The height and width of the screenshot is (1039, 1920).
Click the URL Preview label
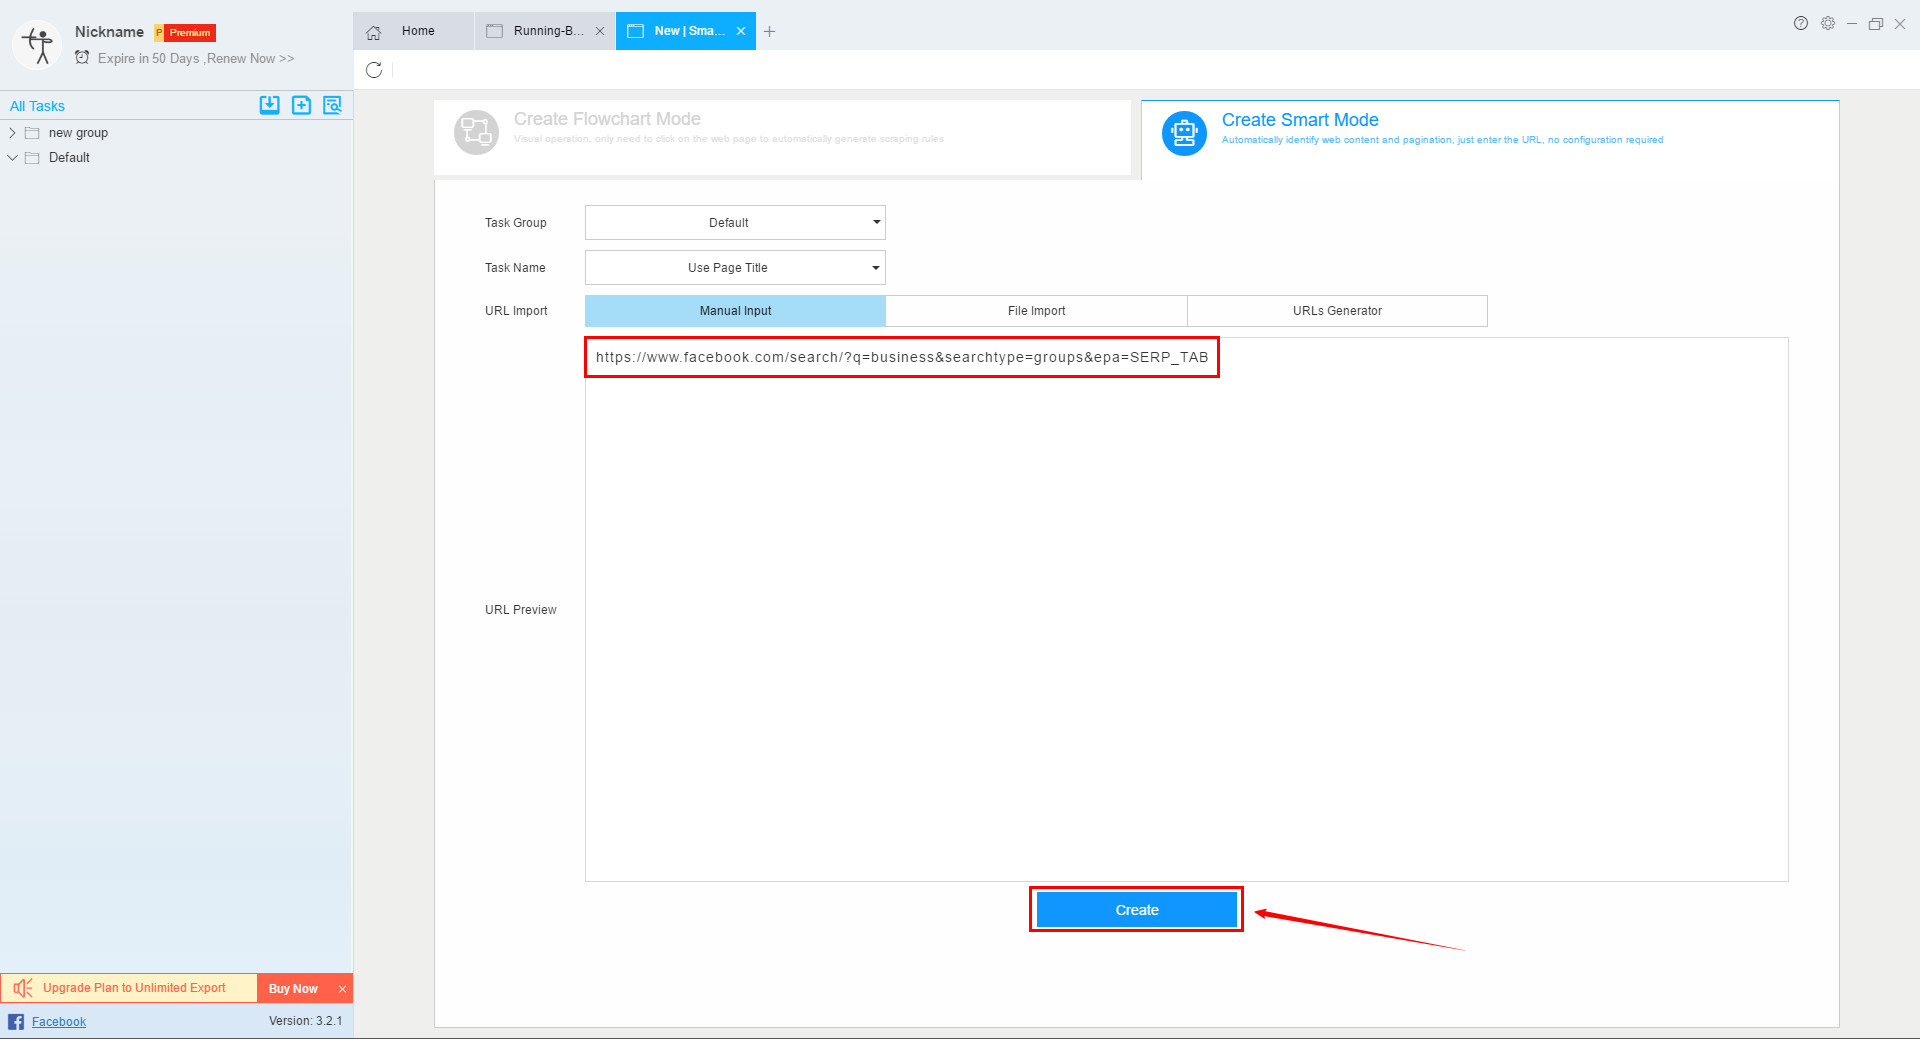click(521, 610)
